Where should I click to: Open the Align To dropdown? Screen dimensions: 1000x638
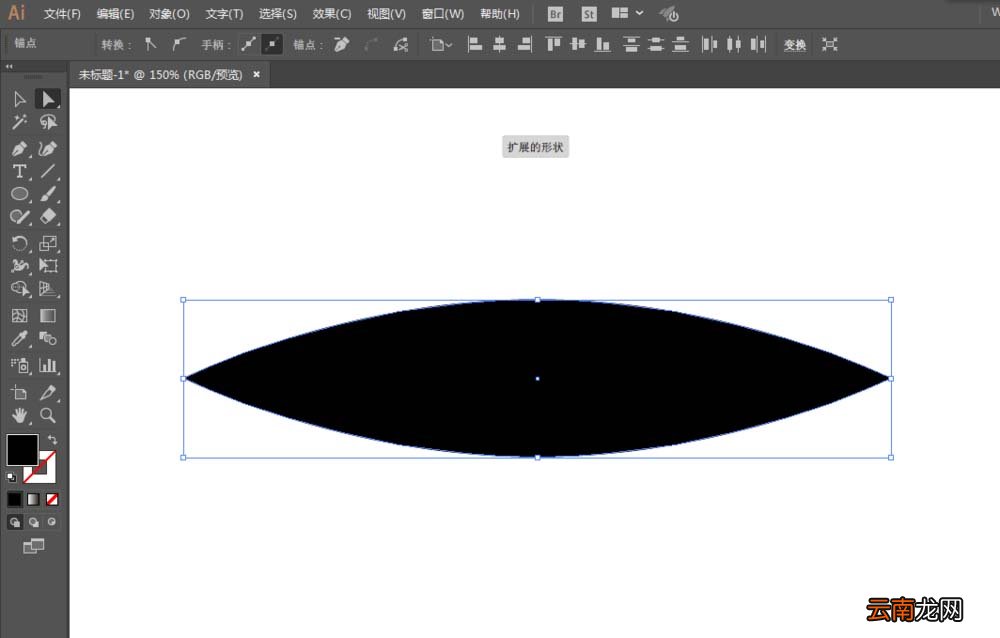(x=440, y=44)
